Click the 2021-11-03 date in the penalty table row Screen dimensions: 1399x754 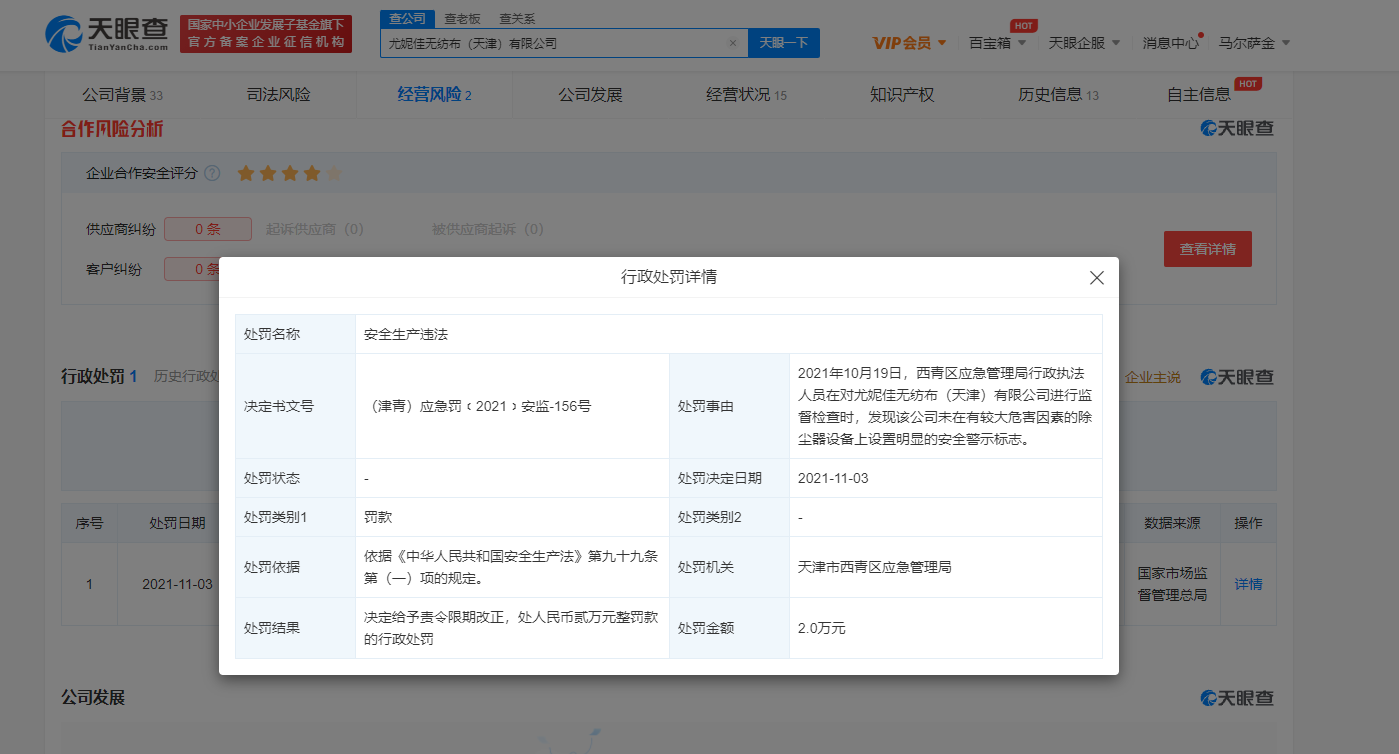177,584
